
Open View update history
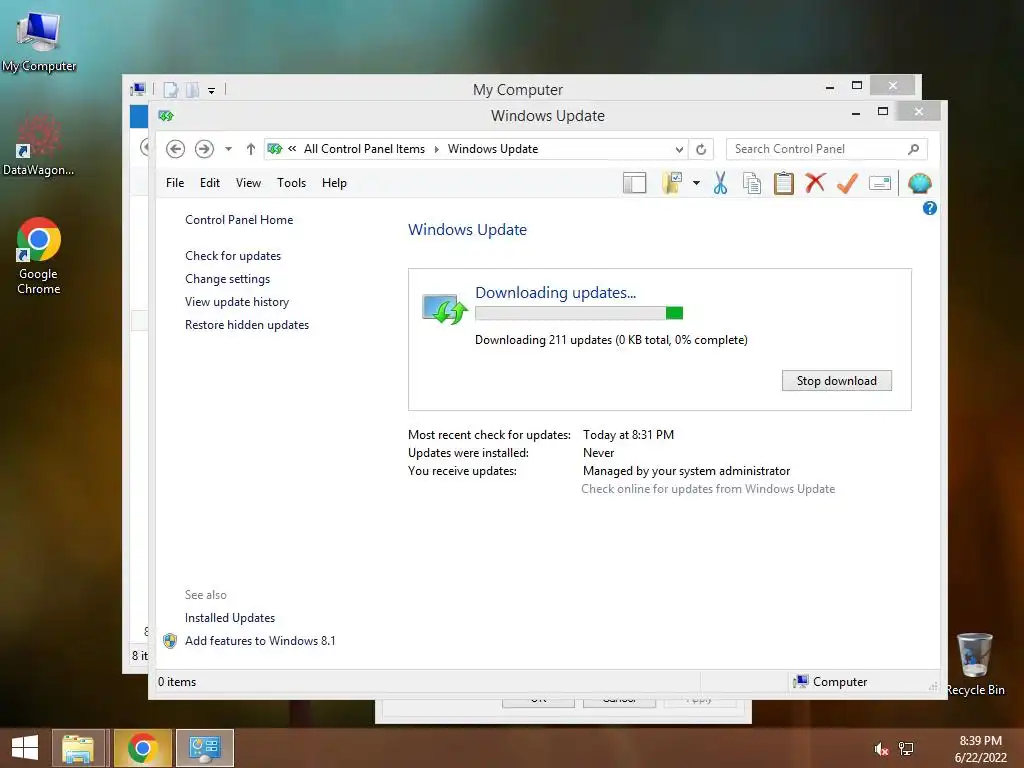(237, 302)
